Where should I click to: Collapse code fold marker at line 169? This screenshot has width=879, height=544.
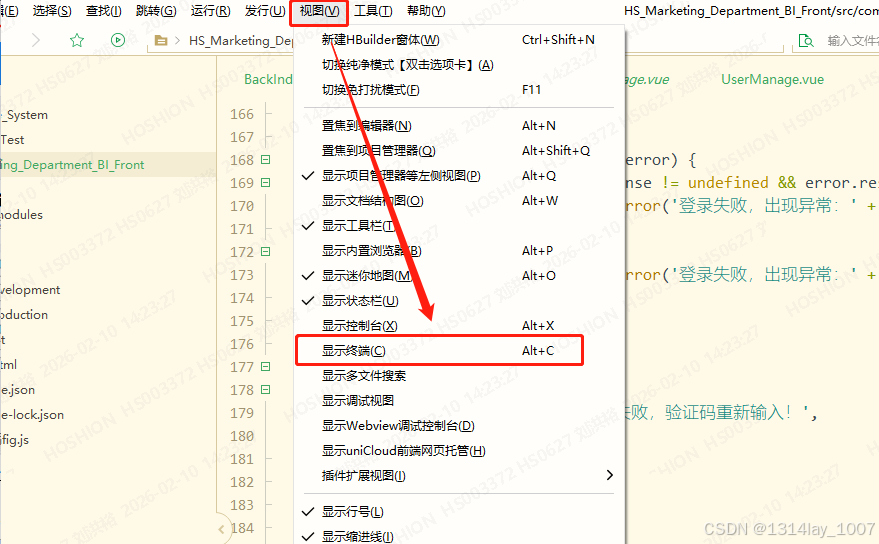tap(266, 183)
